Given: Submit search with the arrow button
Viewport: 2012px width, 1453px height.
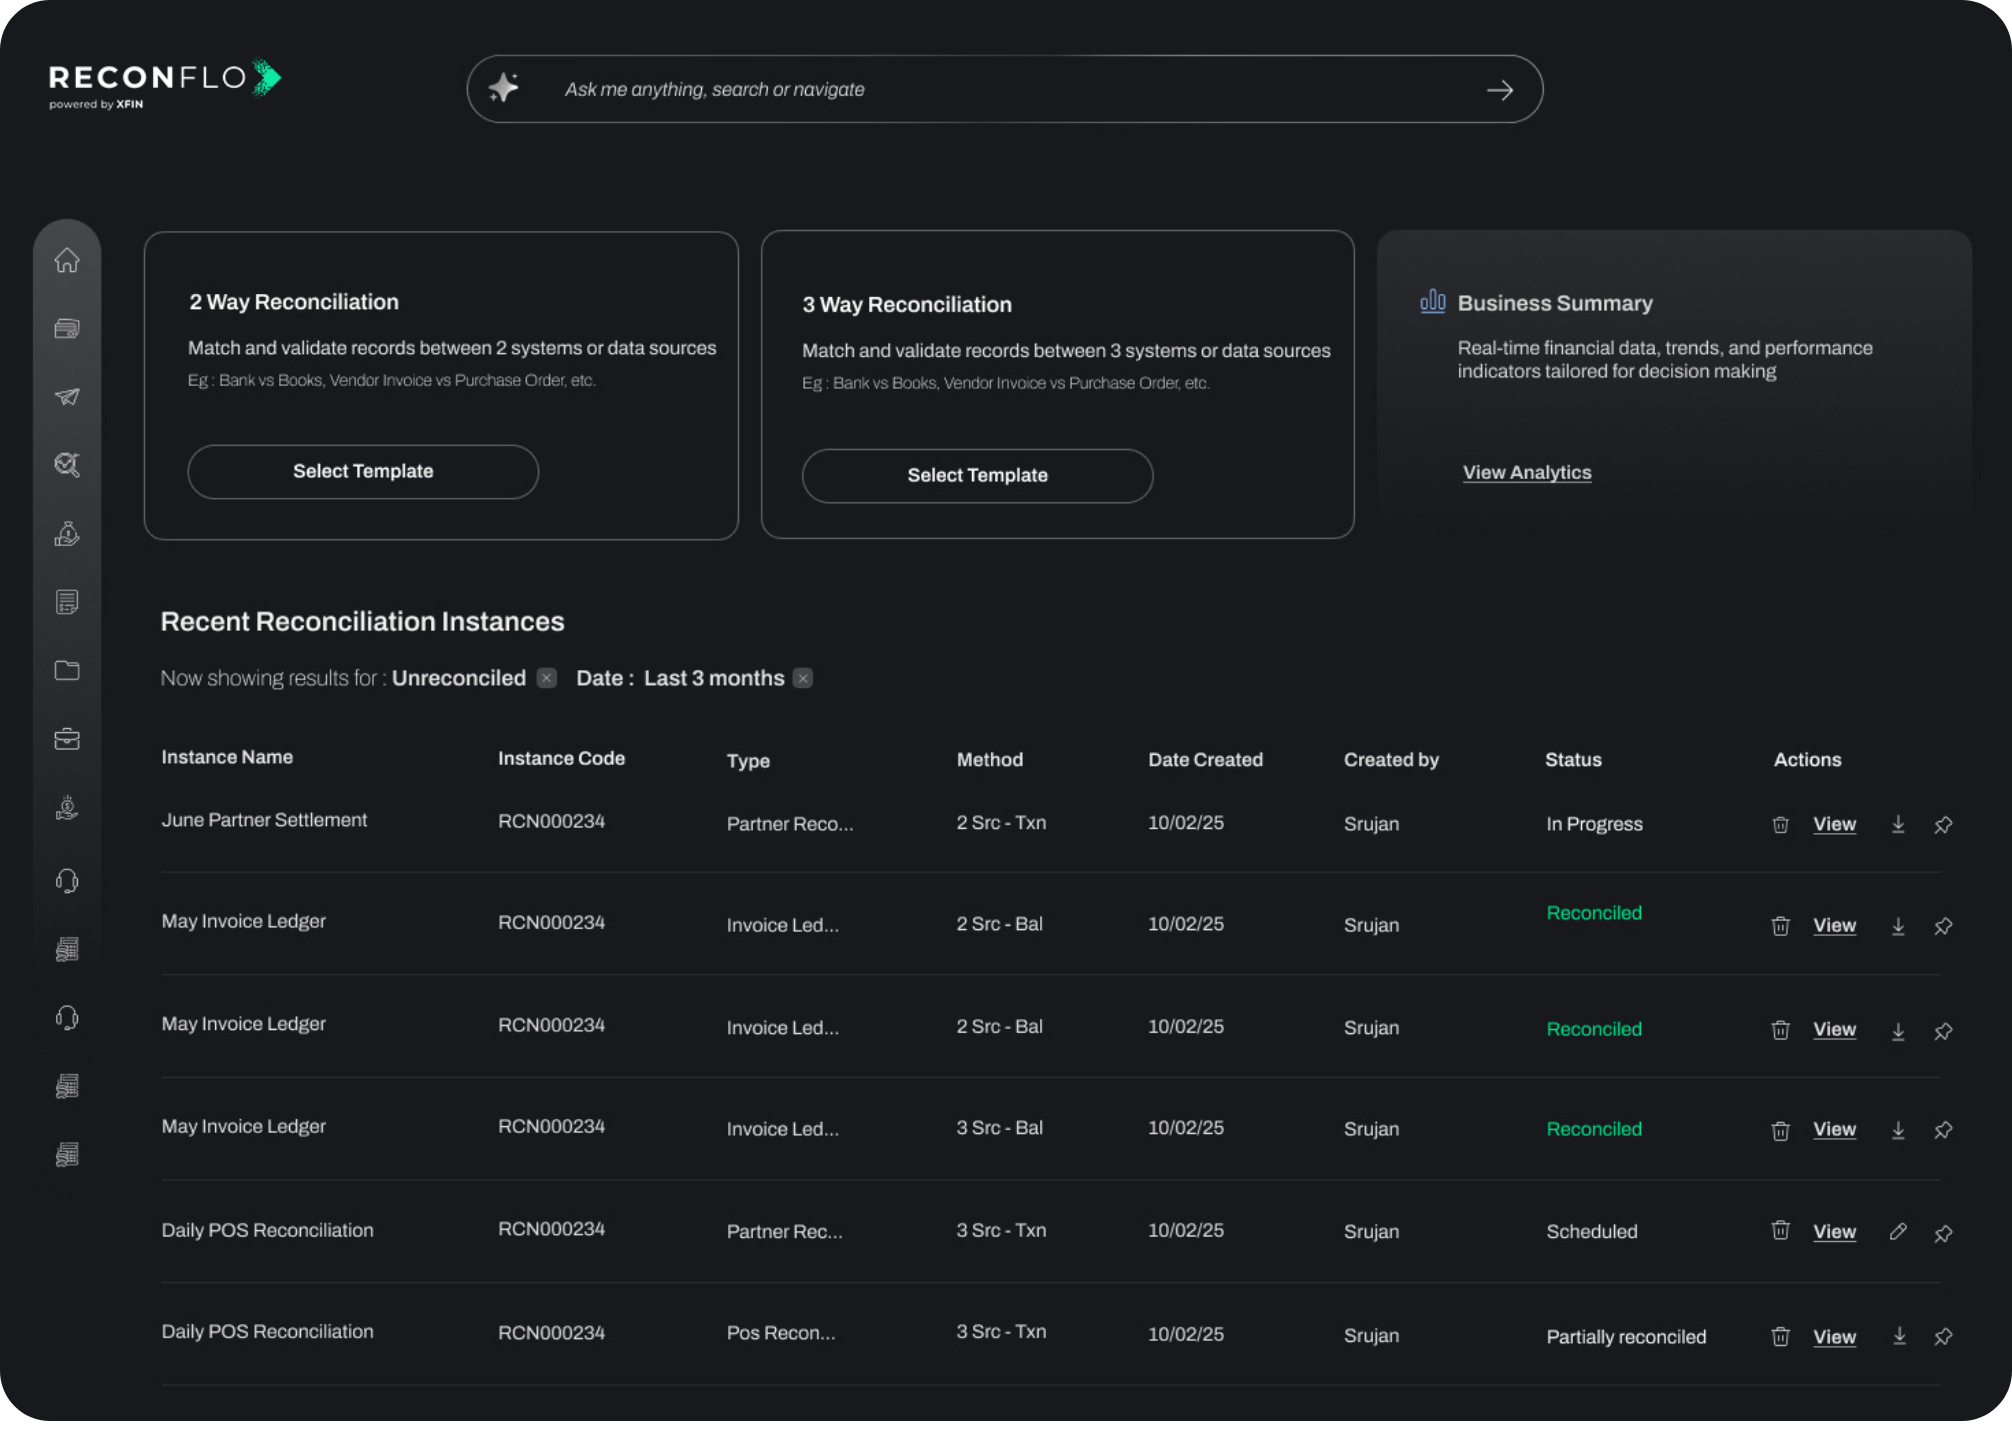Looking at the screenshot, I should tap(1499, 90).
